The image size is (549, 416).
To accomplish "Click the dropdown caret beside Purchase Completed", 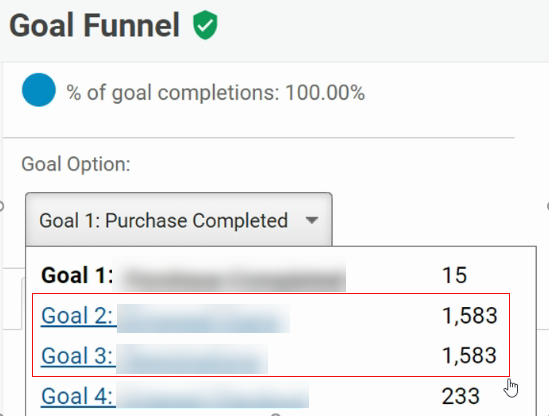I will (312, 220).
